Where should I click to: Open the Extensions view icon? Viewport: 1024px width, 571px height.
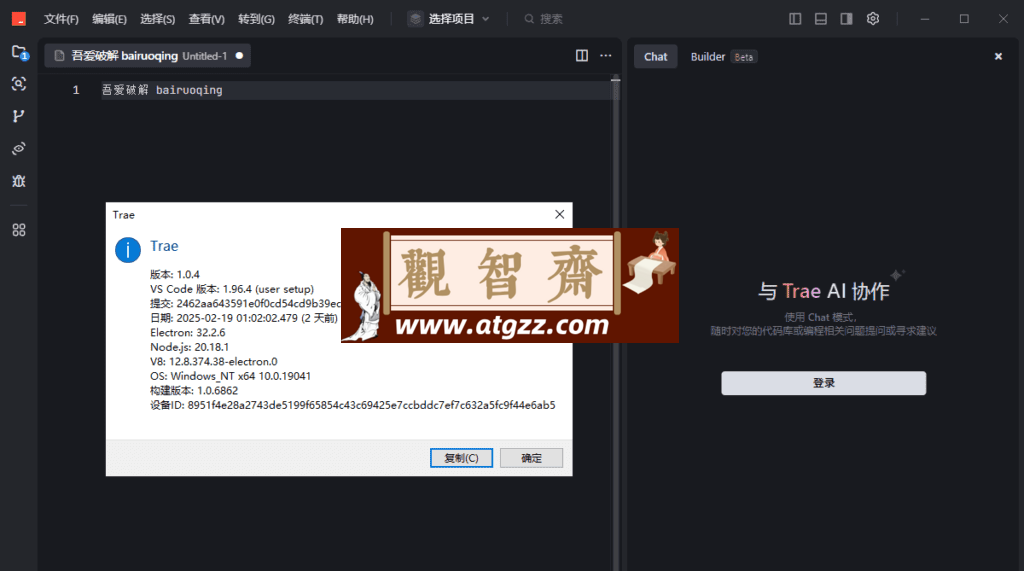point(19,230)
